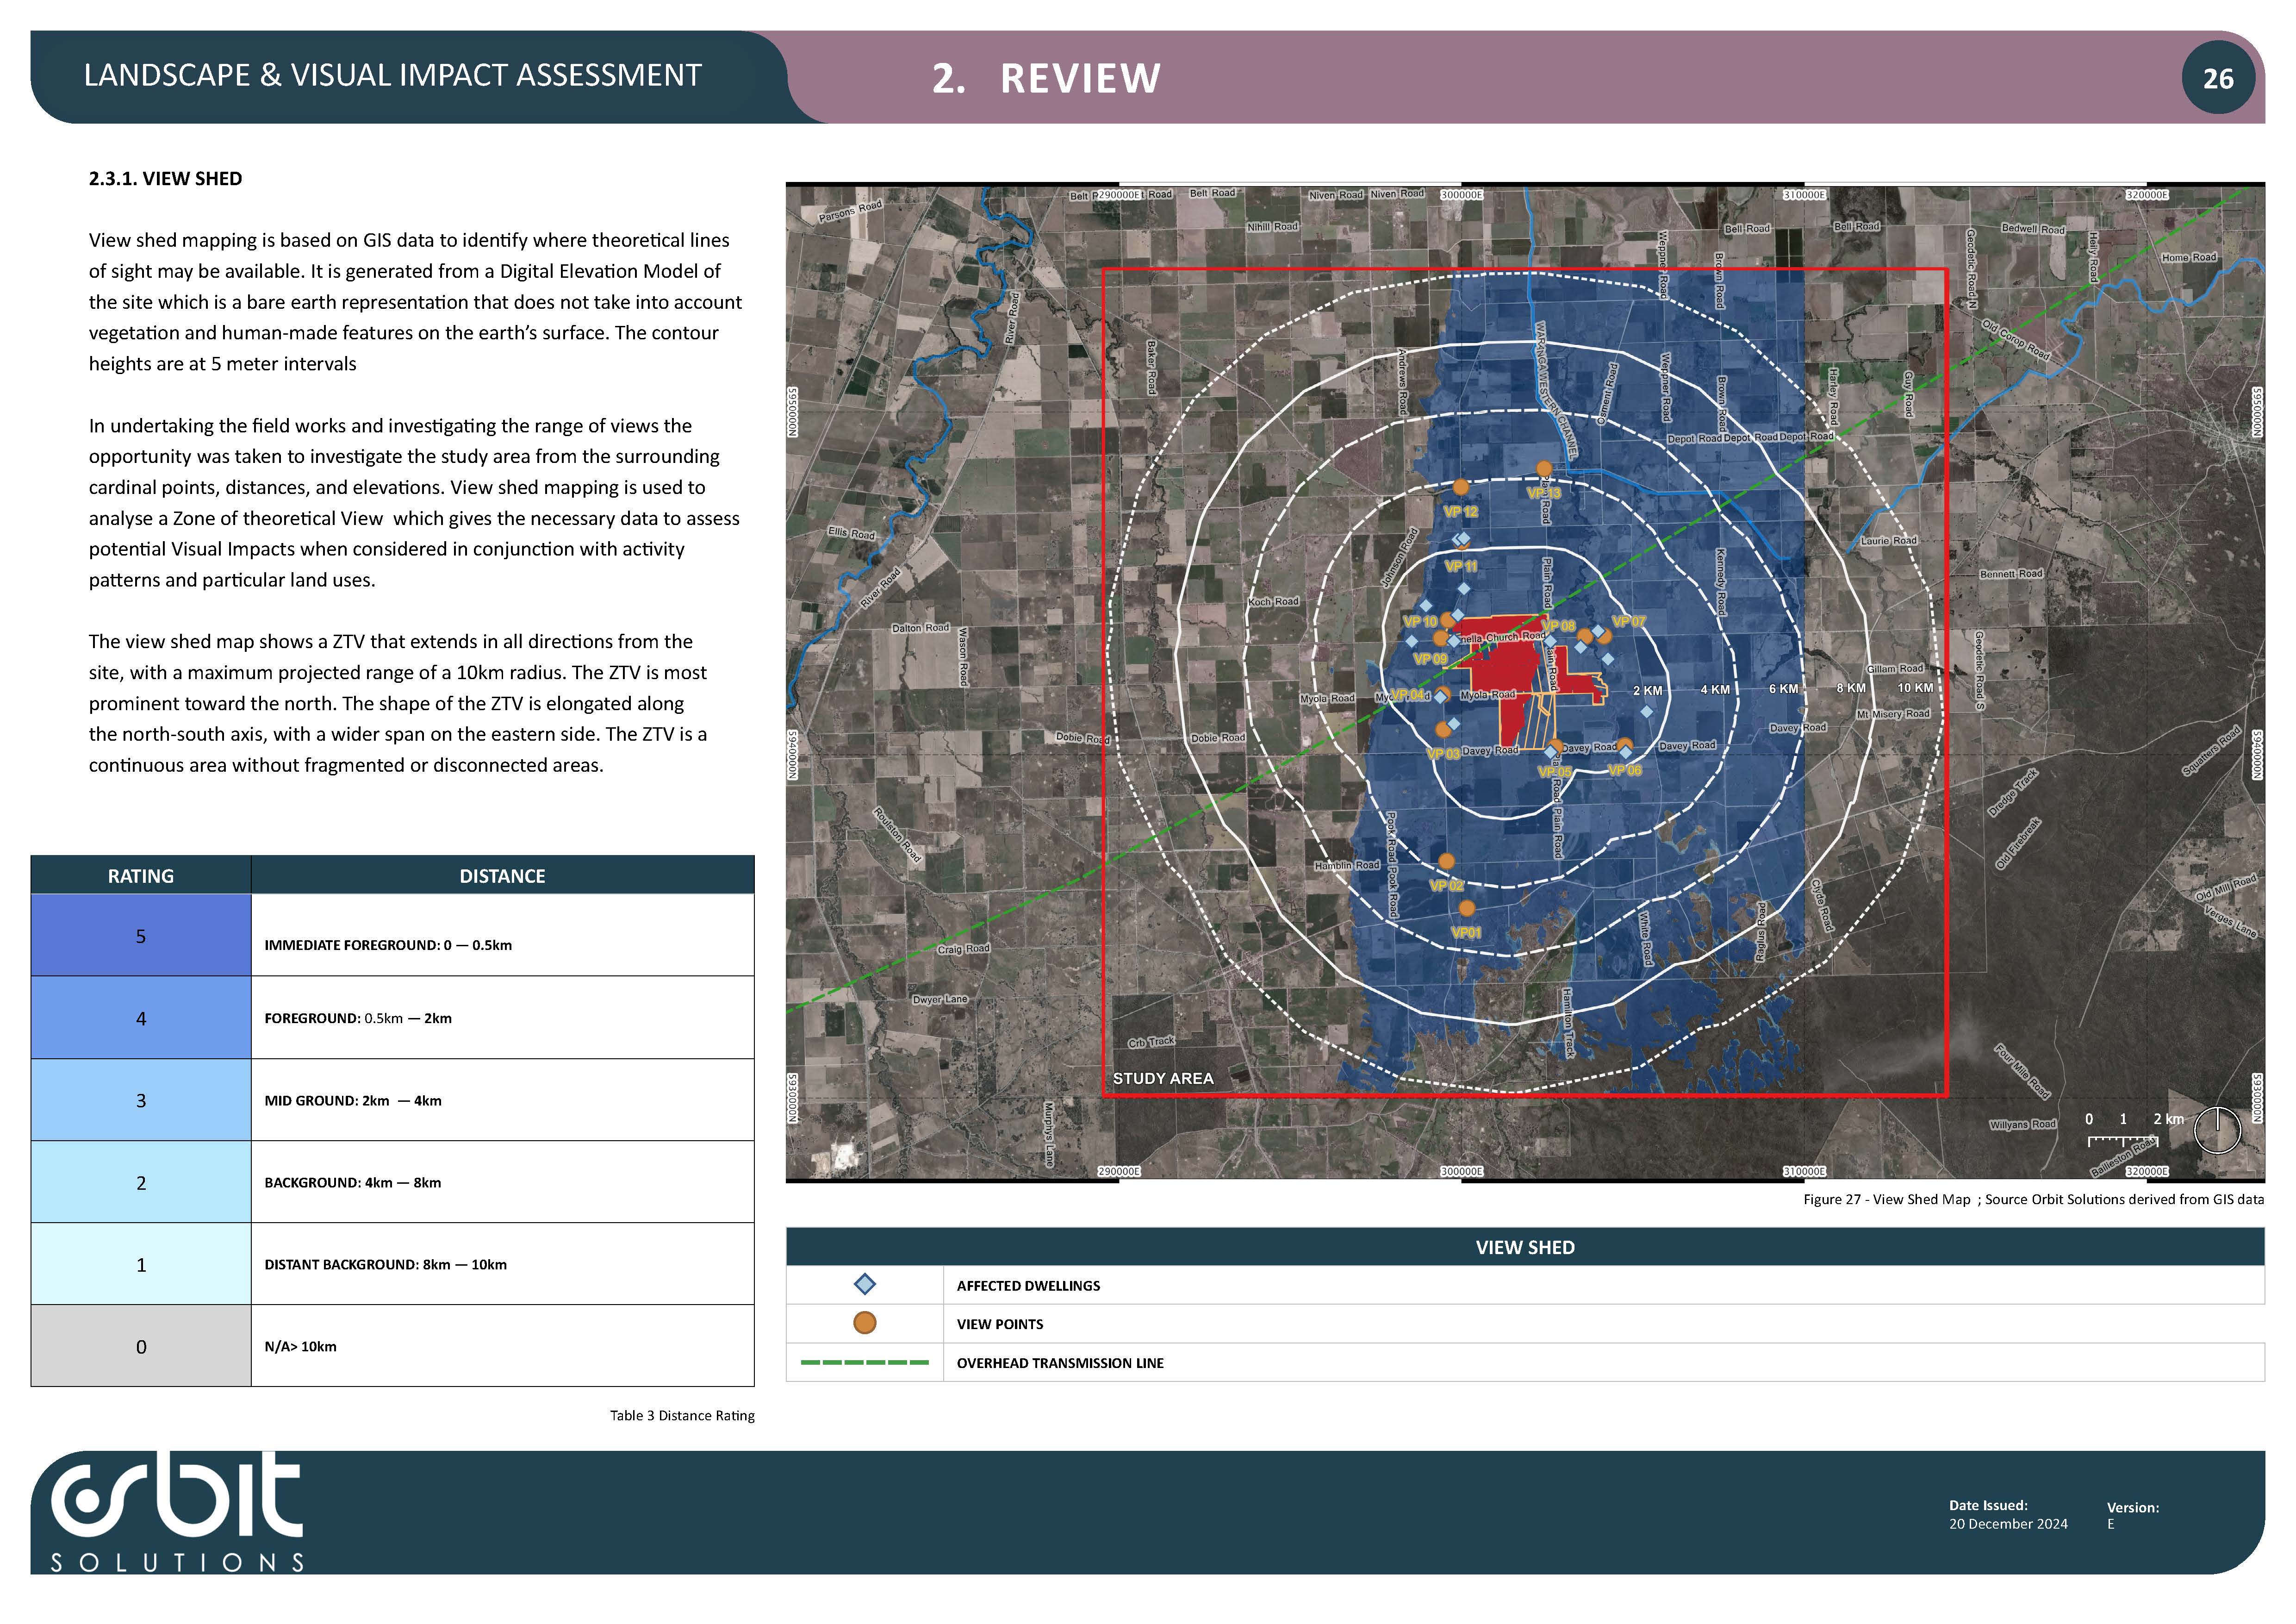Select the VP 06 label on the map

coord(1624,770)
